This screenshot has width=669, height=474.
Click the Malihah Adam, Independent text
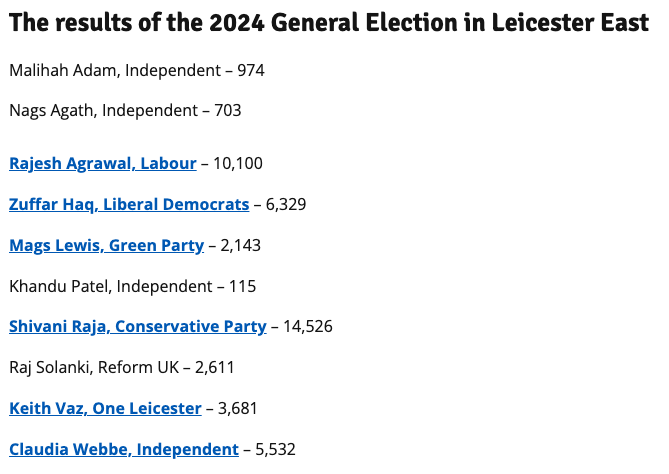pos(113,70)
